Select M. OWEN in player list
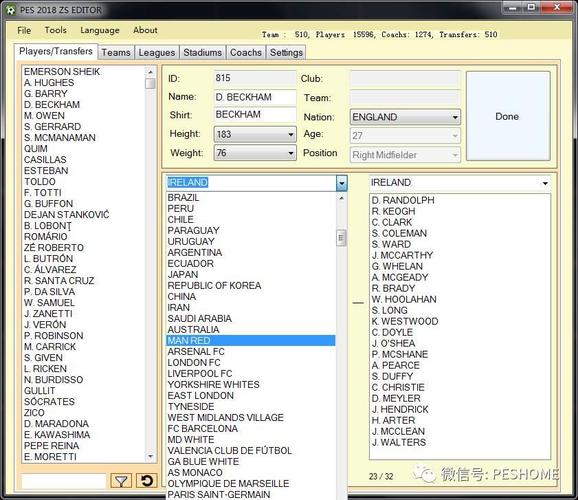 click(x=84, y=115)
